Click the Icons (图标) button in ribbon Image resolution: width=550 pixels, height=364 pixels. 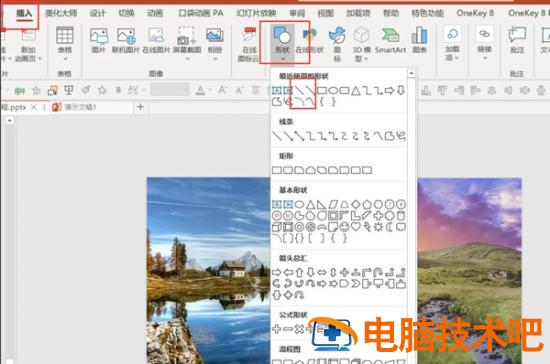point(337,43)
